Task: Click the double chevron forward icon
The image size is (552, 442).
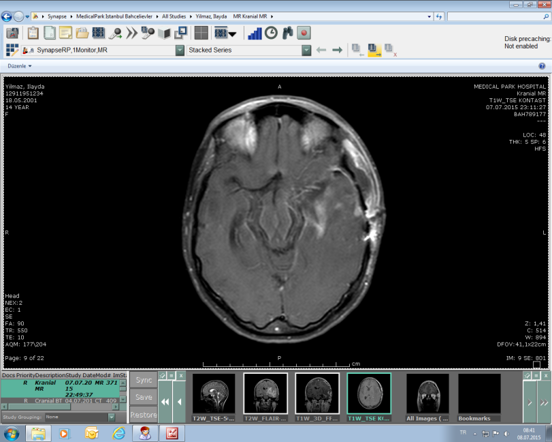Action: click(132, 33)
